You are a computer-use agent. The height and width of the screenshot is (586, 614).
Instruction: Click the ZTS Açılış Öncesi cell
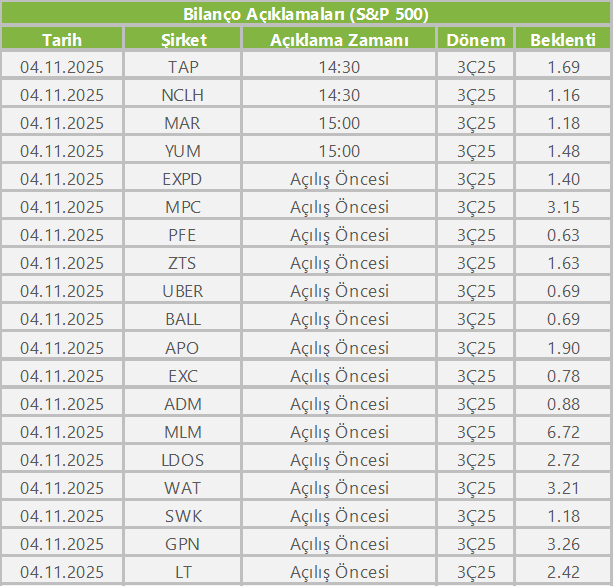coord(339,263)
